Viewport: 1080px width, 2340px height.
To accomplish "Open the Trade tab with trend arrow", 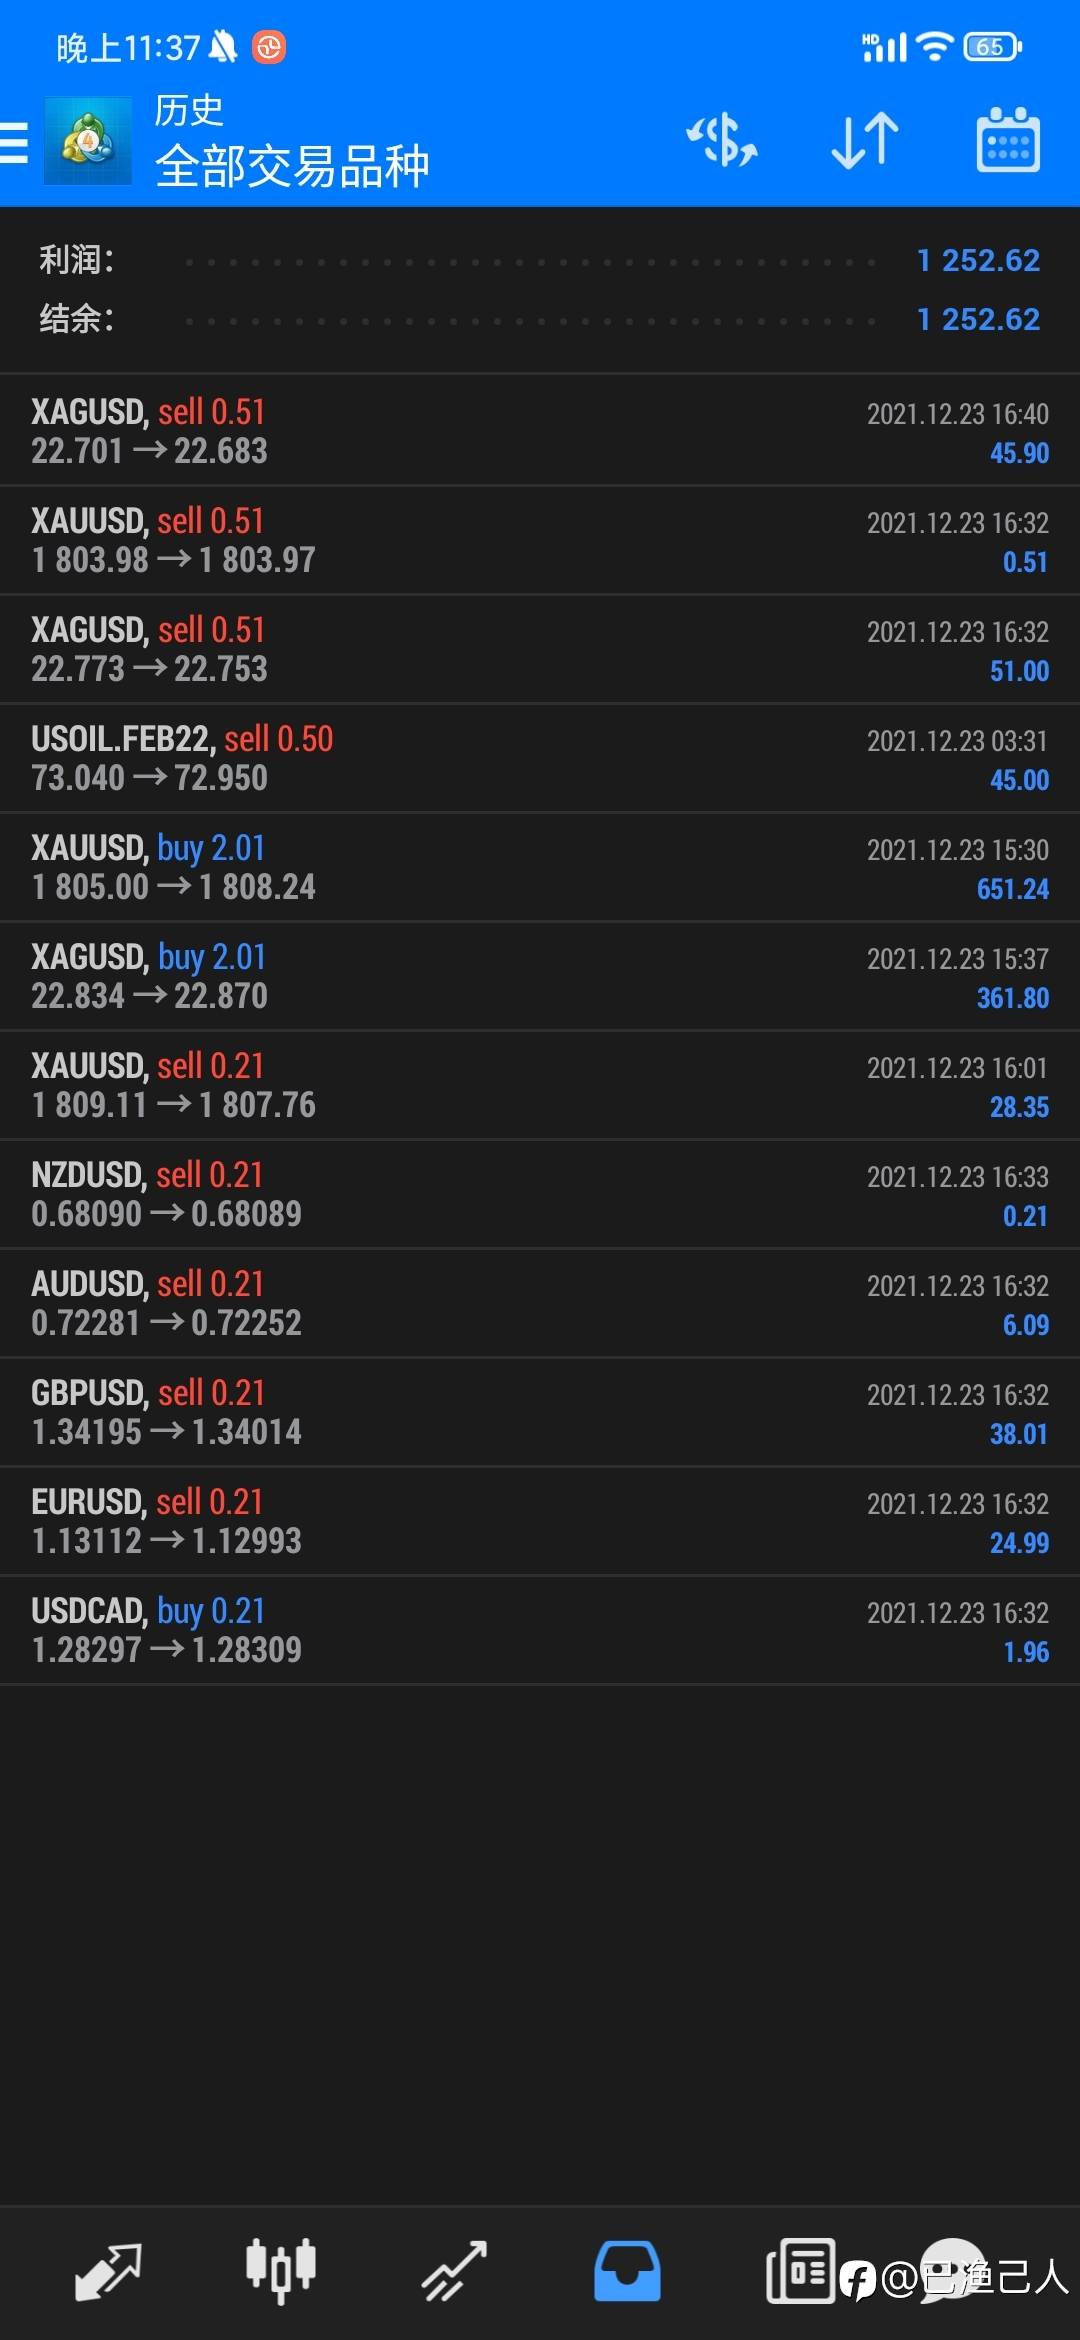I will (454, 2271).
